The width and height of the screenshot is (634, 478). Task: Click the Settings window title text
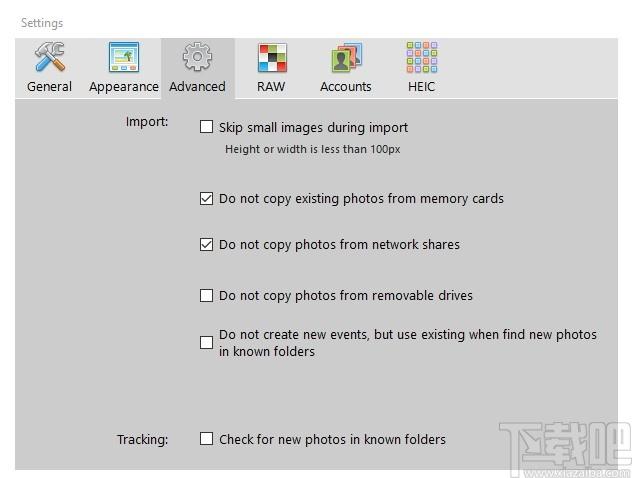click(x=42, y=23)
